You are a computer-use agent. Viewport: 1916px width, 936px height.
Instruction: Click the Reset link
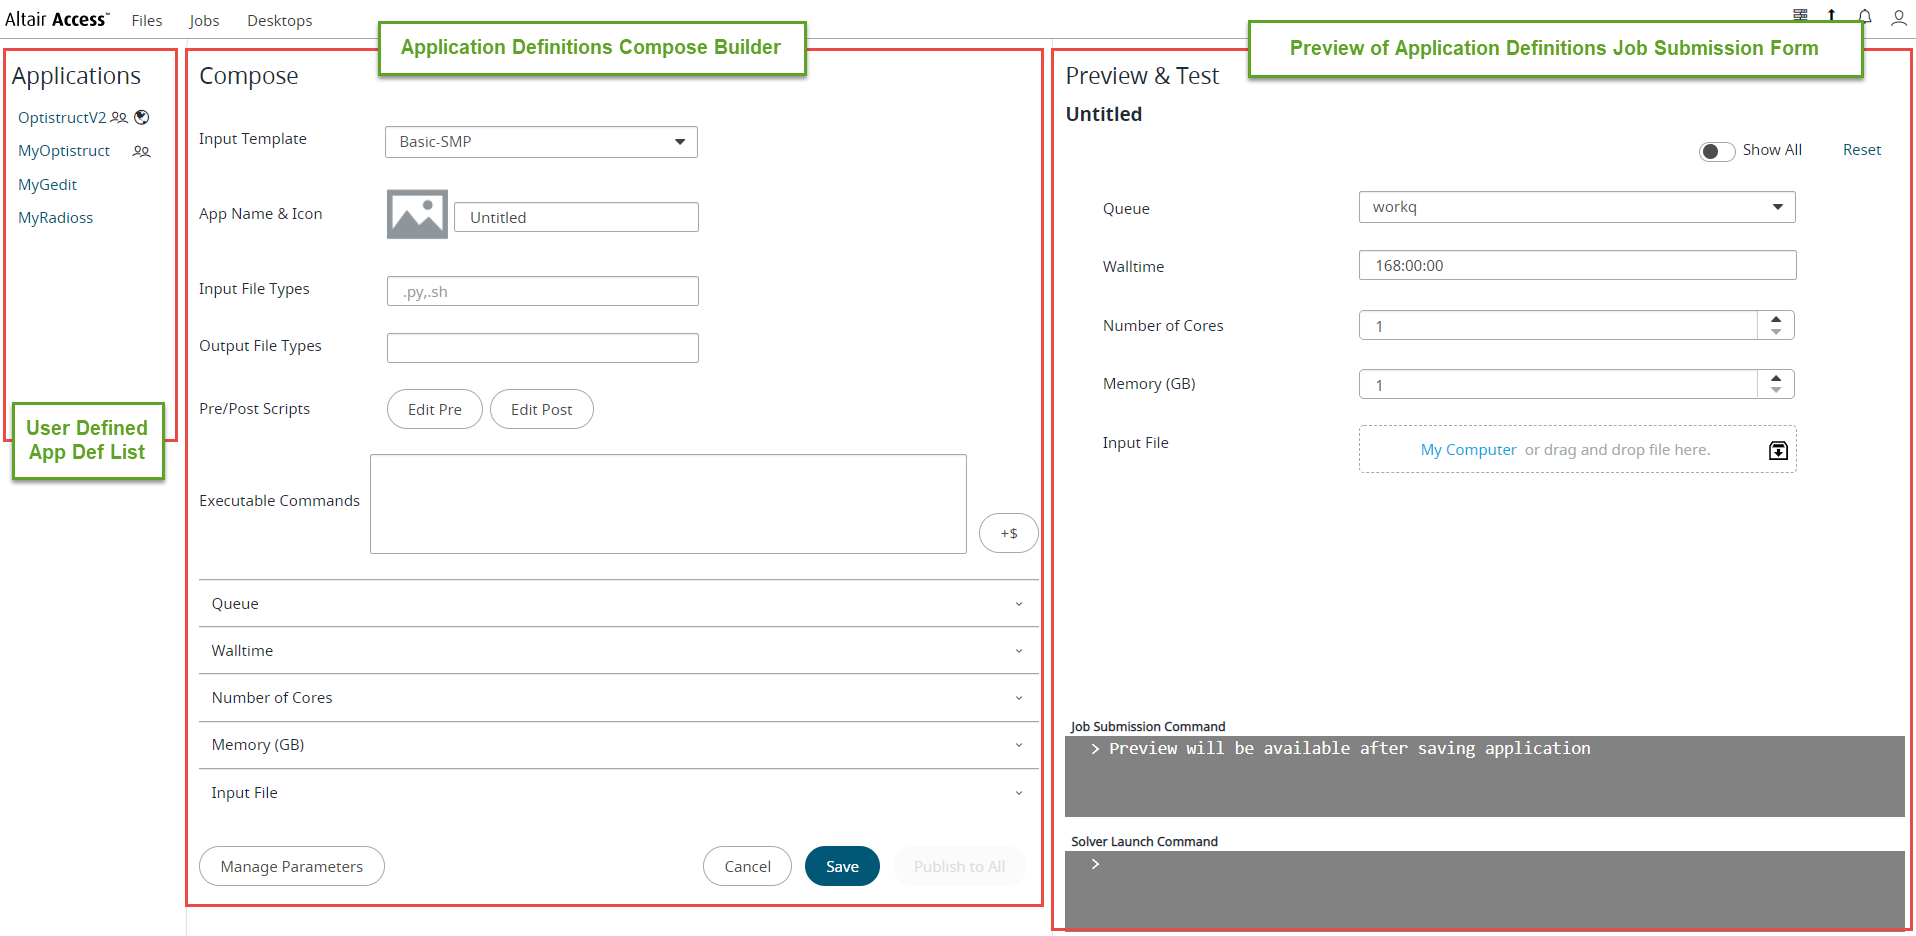click(x=1862, y=150)
